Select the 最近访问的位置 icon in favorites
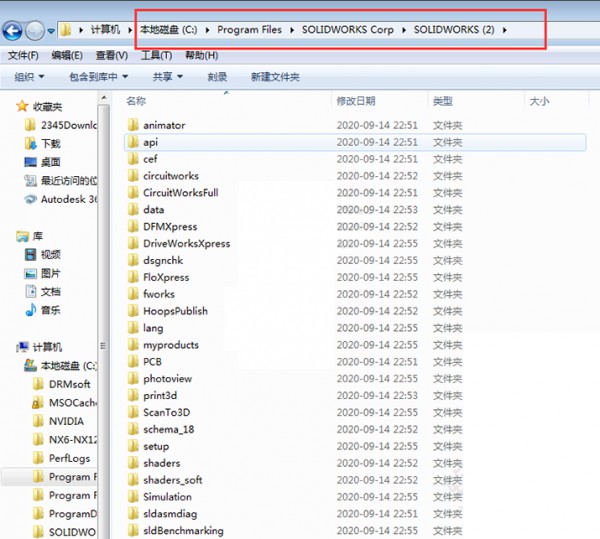 click(x=30, y=181)
